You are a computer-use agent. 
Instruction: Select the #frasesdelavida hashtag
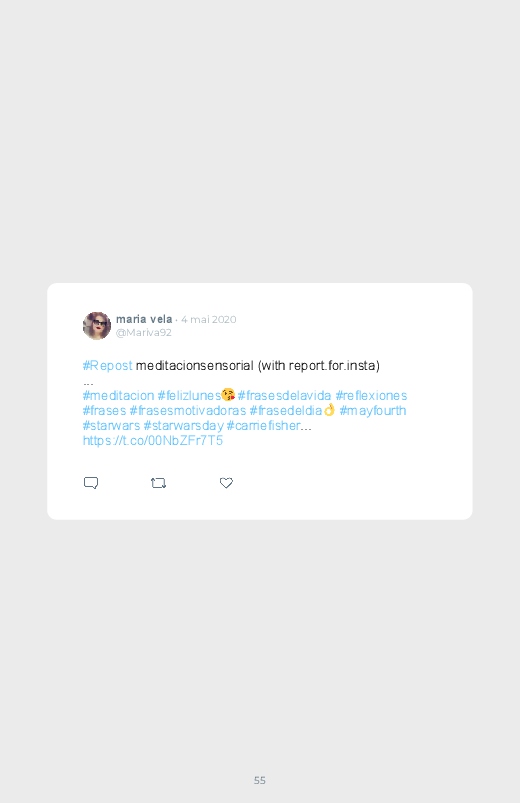tap(284, 395)
